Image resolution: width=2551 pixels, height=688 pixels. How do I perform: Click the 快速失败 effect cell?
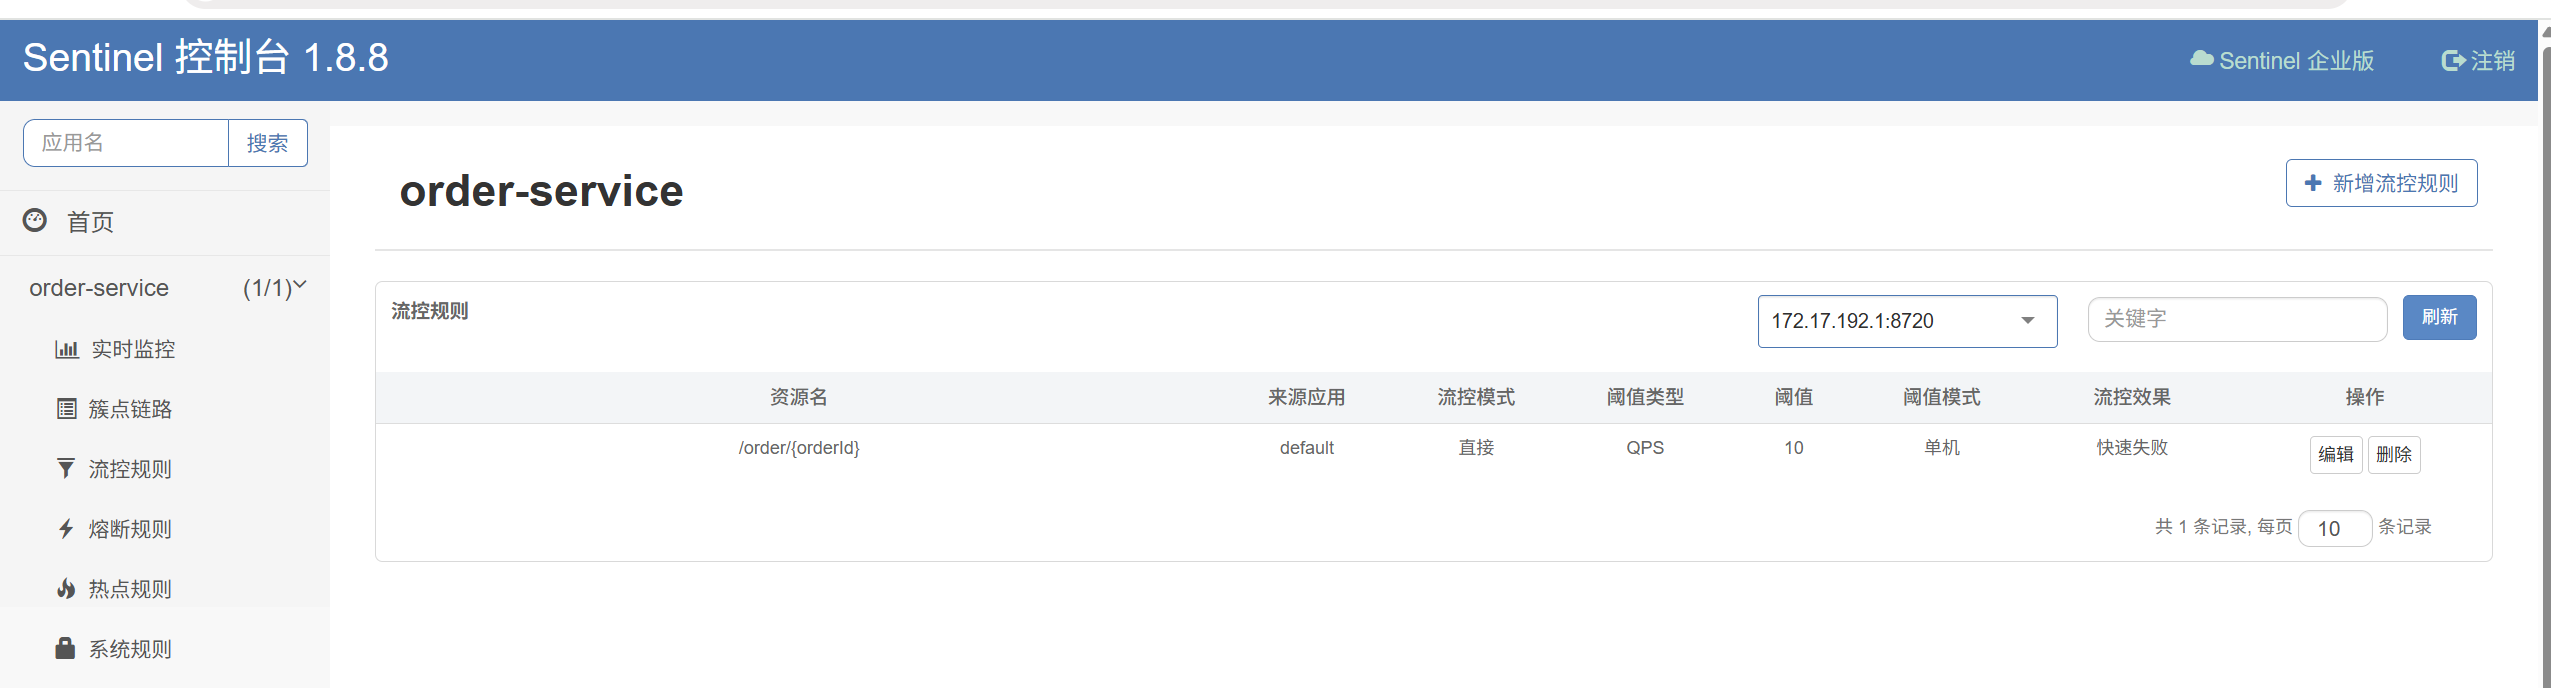coord(2132,447)
